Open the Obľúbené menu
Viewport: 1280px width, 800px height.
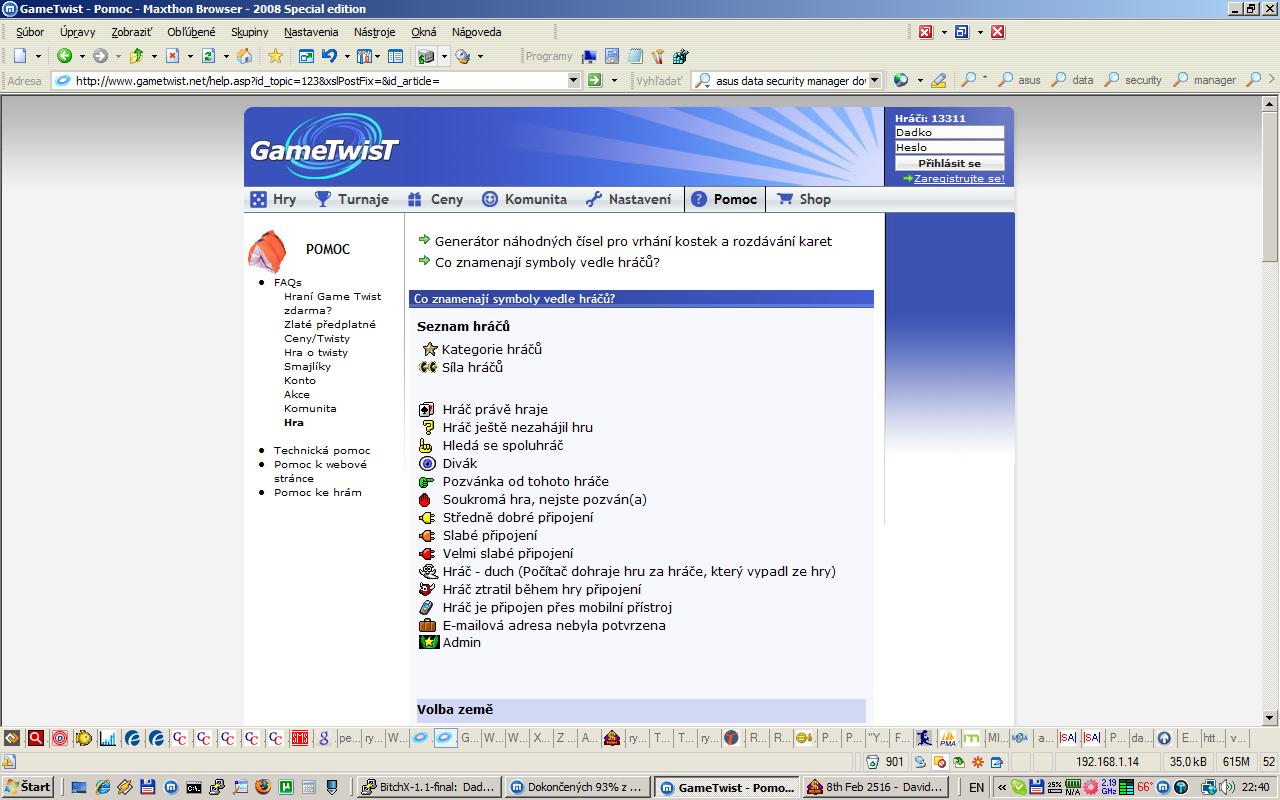(191, 32)
